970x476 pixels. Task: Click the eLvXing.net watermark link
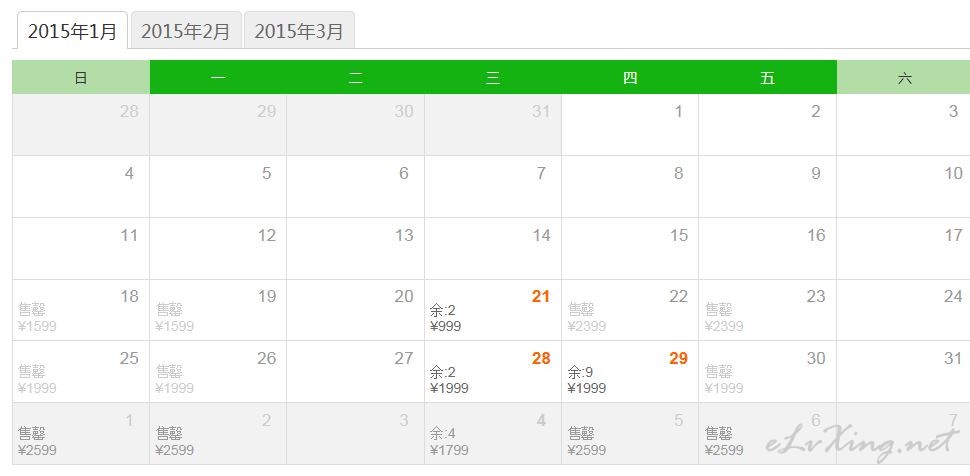pos(863,443)
